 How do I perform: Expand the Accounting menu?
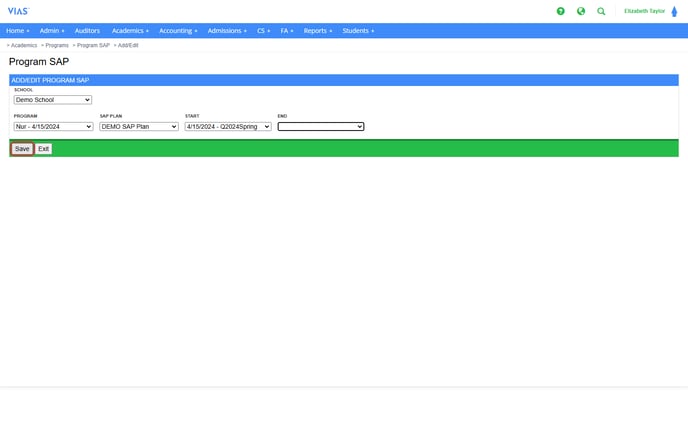click(178, 31)
